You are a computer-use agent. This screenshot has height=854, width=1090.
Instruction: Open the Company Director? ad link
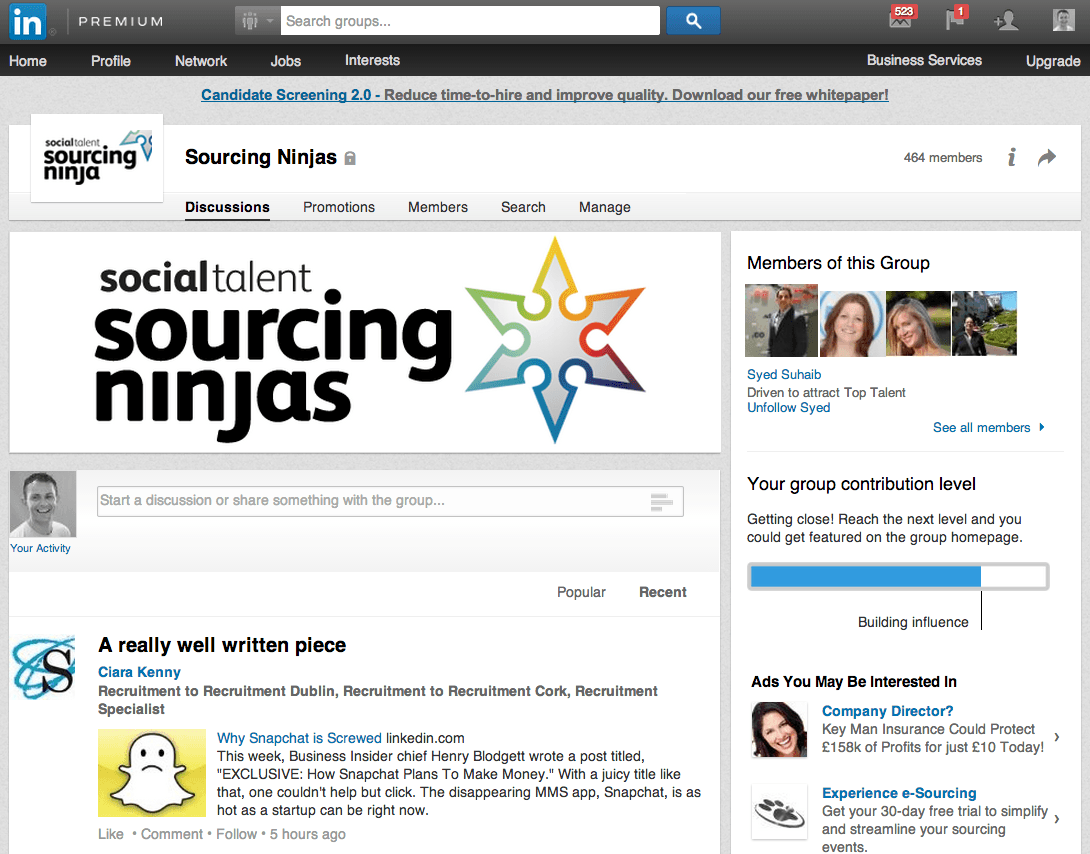coord(887,711)
